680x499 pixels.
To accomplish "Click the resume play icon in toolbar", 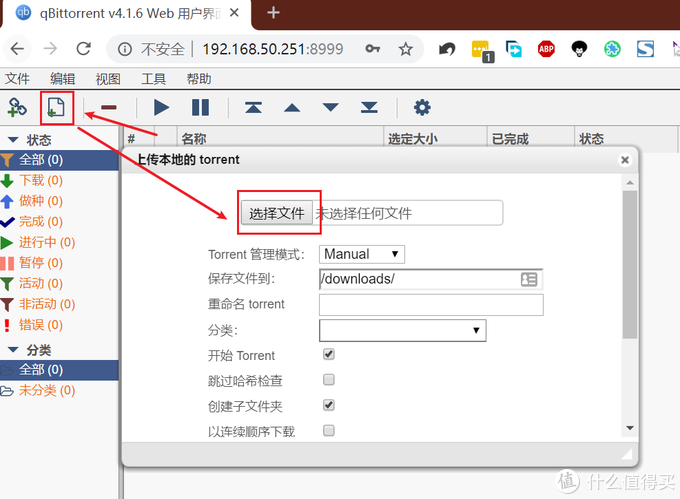I will 161,108.
